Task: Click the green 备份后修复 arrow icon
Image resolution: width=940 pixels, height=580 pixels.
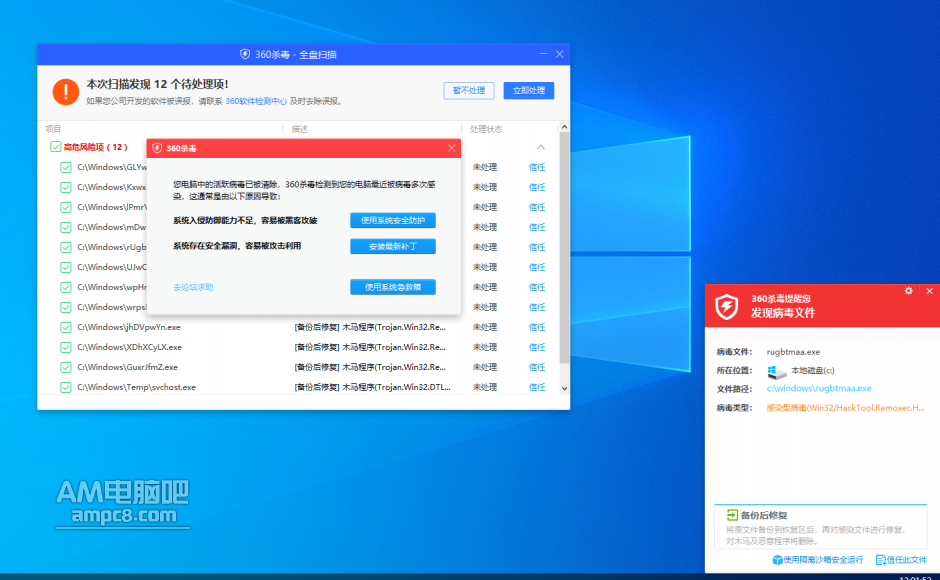Action: (x=732, y=515)
